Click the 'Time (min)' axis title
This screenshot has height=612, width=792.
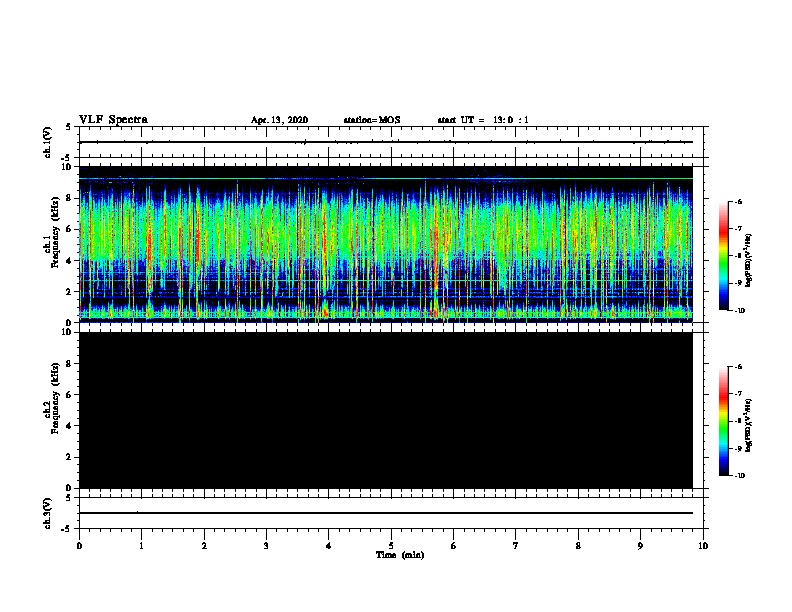pyautogui.click(x=400, y=555)
